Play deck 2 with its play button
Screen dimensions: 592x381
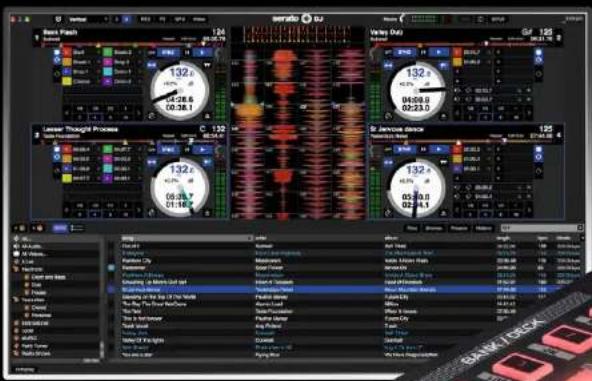coord(438,52)
